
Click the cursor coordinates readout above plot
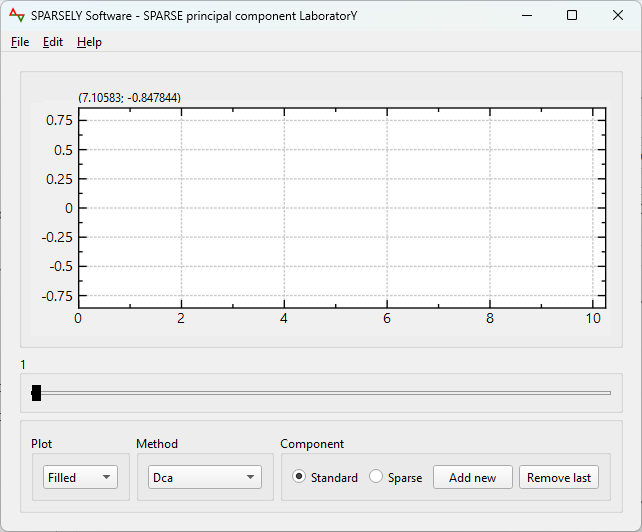129,97
